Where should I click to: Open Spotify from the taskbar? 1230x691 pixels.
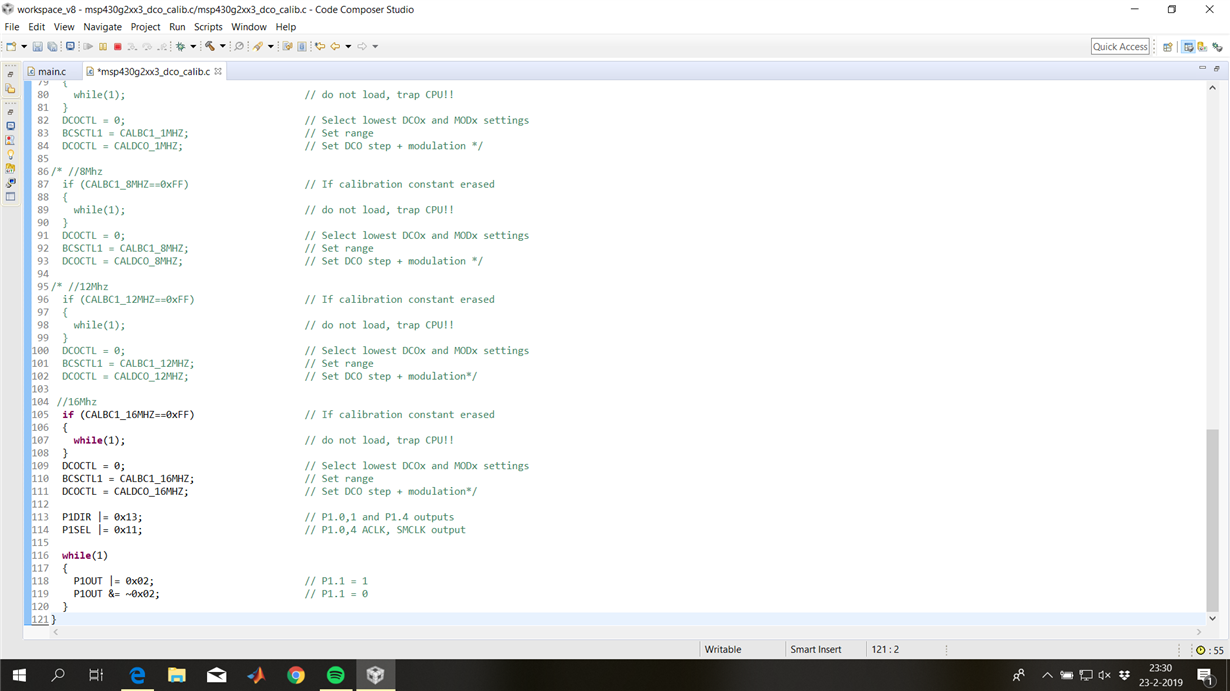click(336, 675)
